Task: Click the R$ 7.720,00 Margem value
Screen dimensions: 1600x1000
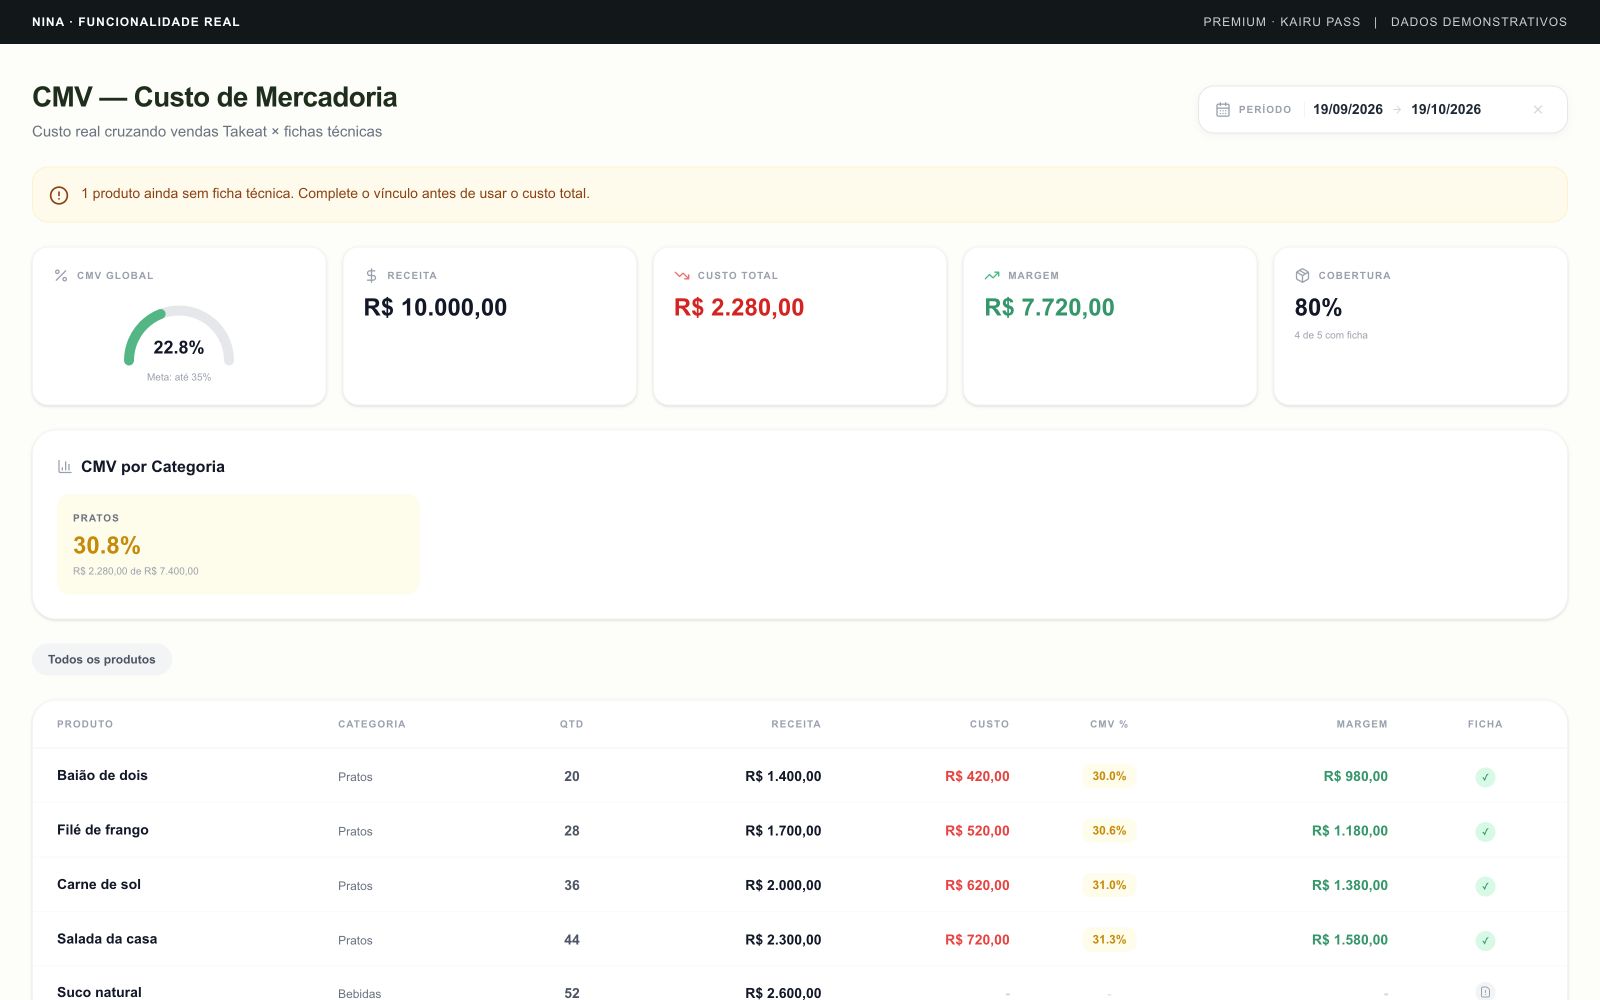Action: [x=1049, y=308]
